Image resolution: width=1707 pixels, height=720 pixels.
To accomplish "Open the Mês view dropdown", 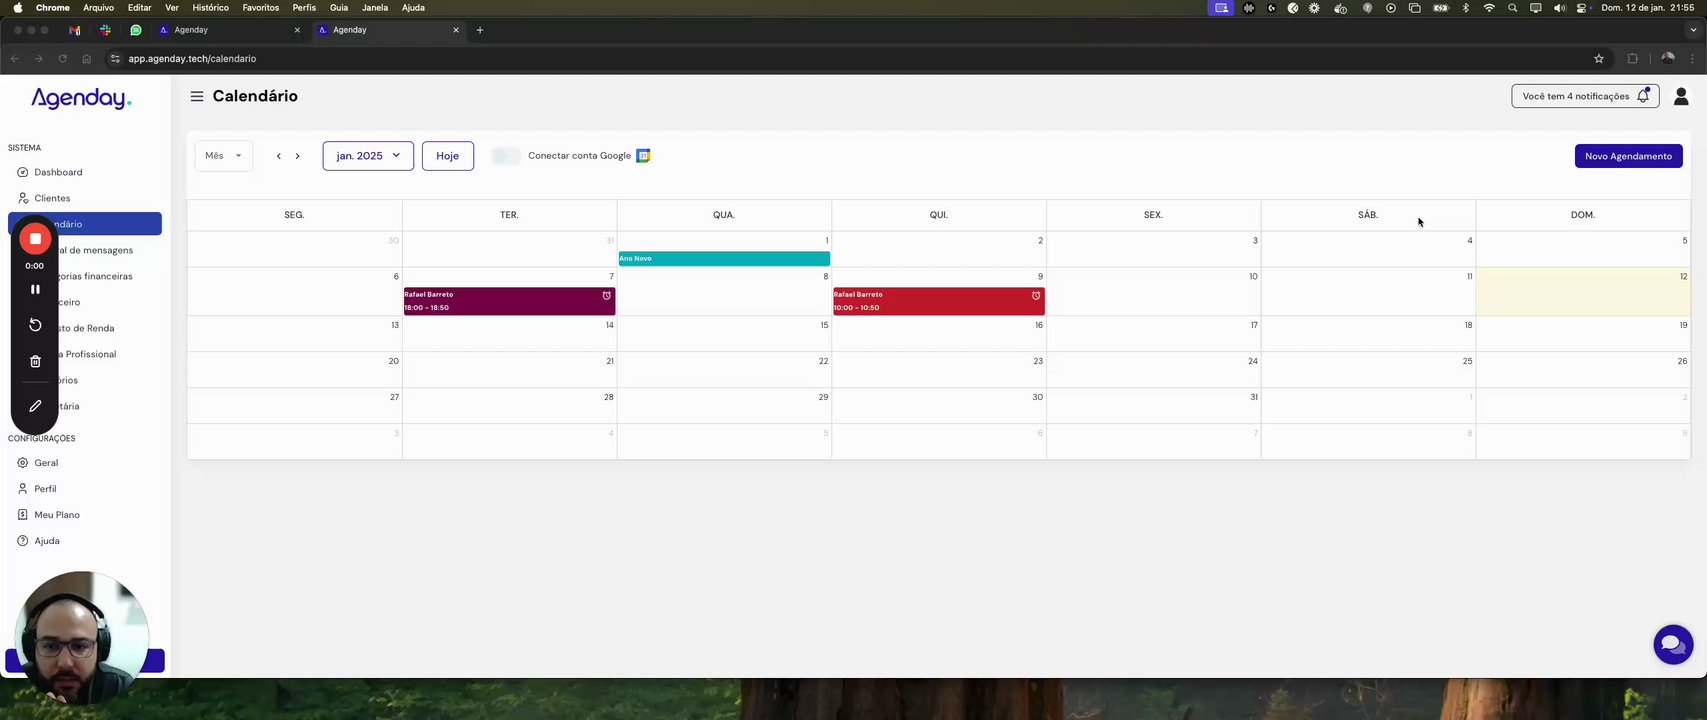I will pyautogui.click(x=224, y=156).
